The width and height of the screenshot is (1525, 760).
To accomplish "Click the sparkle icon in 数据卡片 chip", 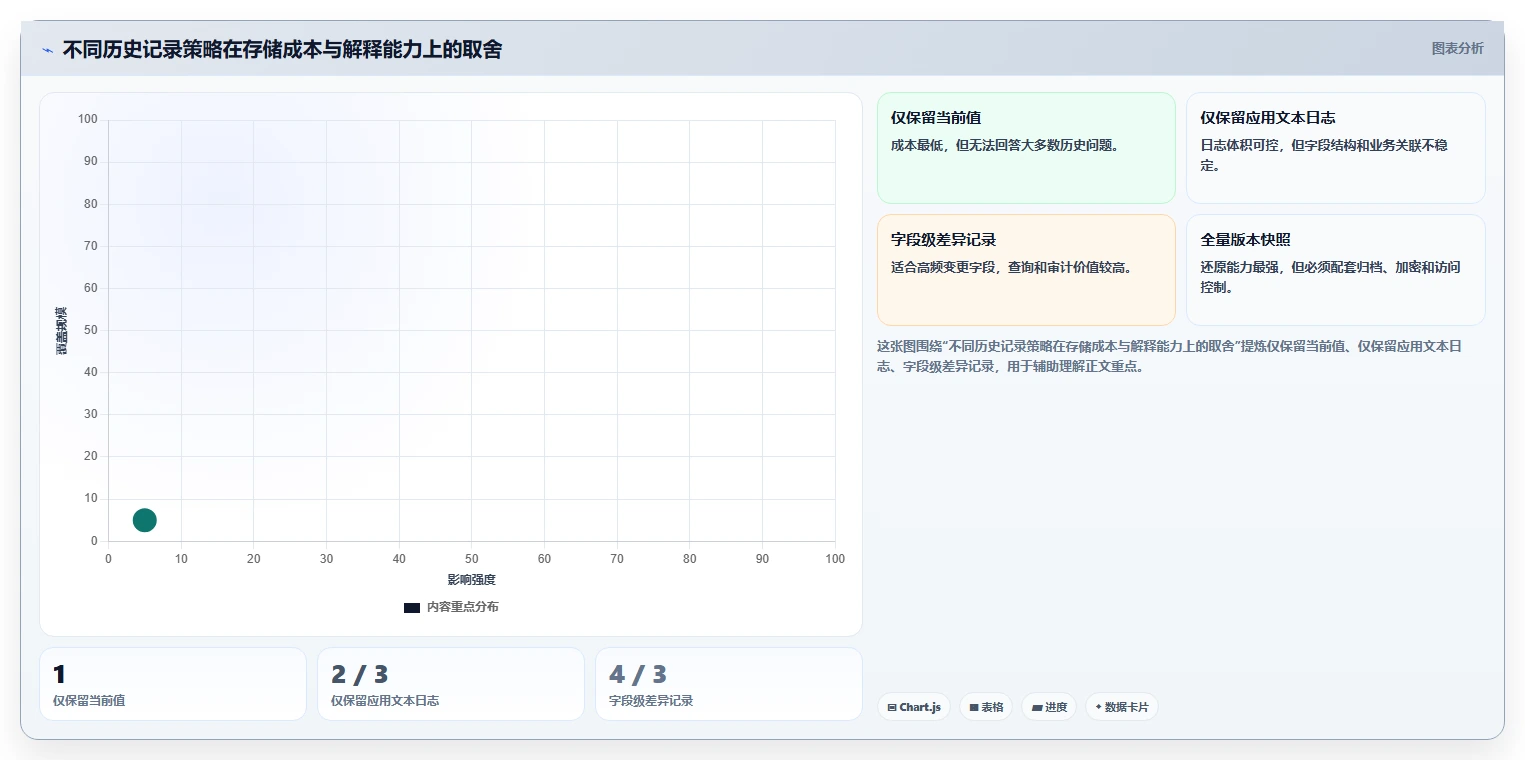I will pos(1099,707).
